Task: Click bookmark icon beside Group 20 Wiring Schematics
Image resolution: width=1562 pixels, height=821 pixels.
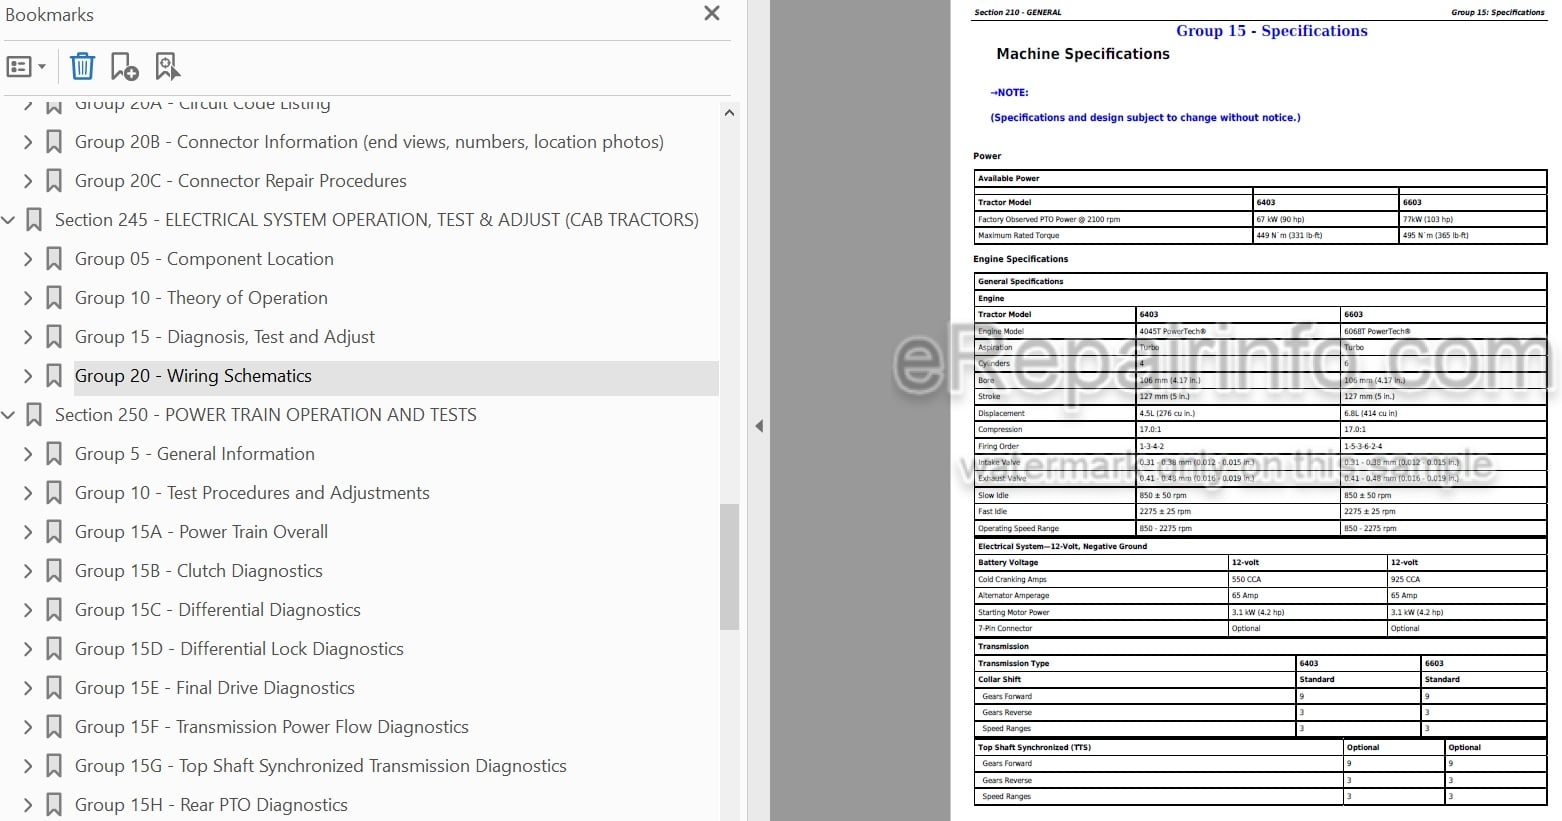Action: pyautogui.click(x=55, y=376)
